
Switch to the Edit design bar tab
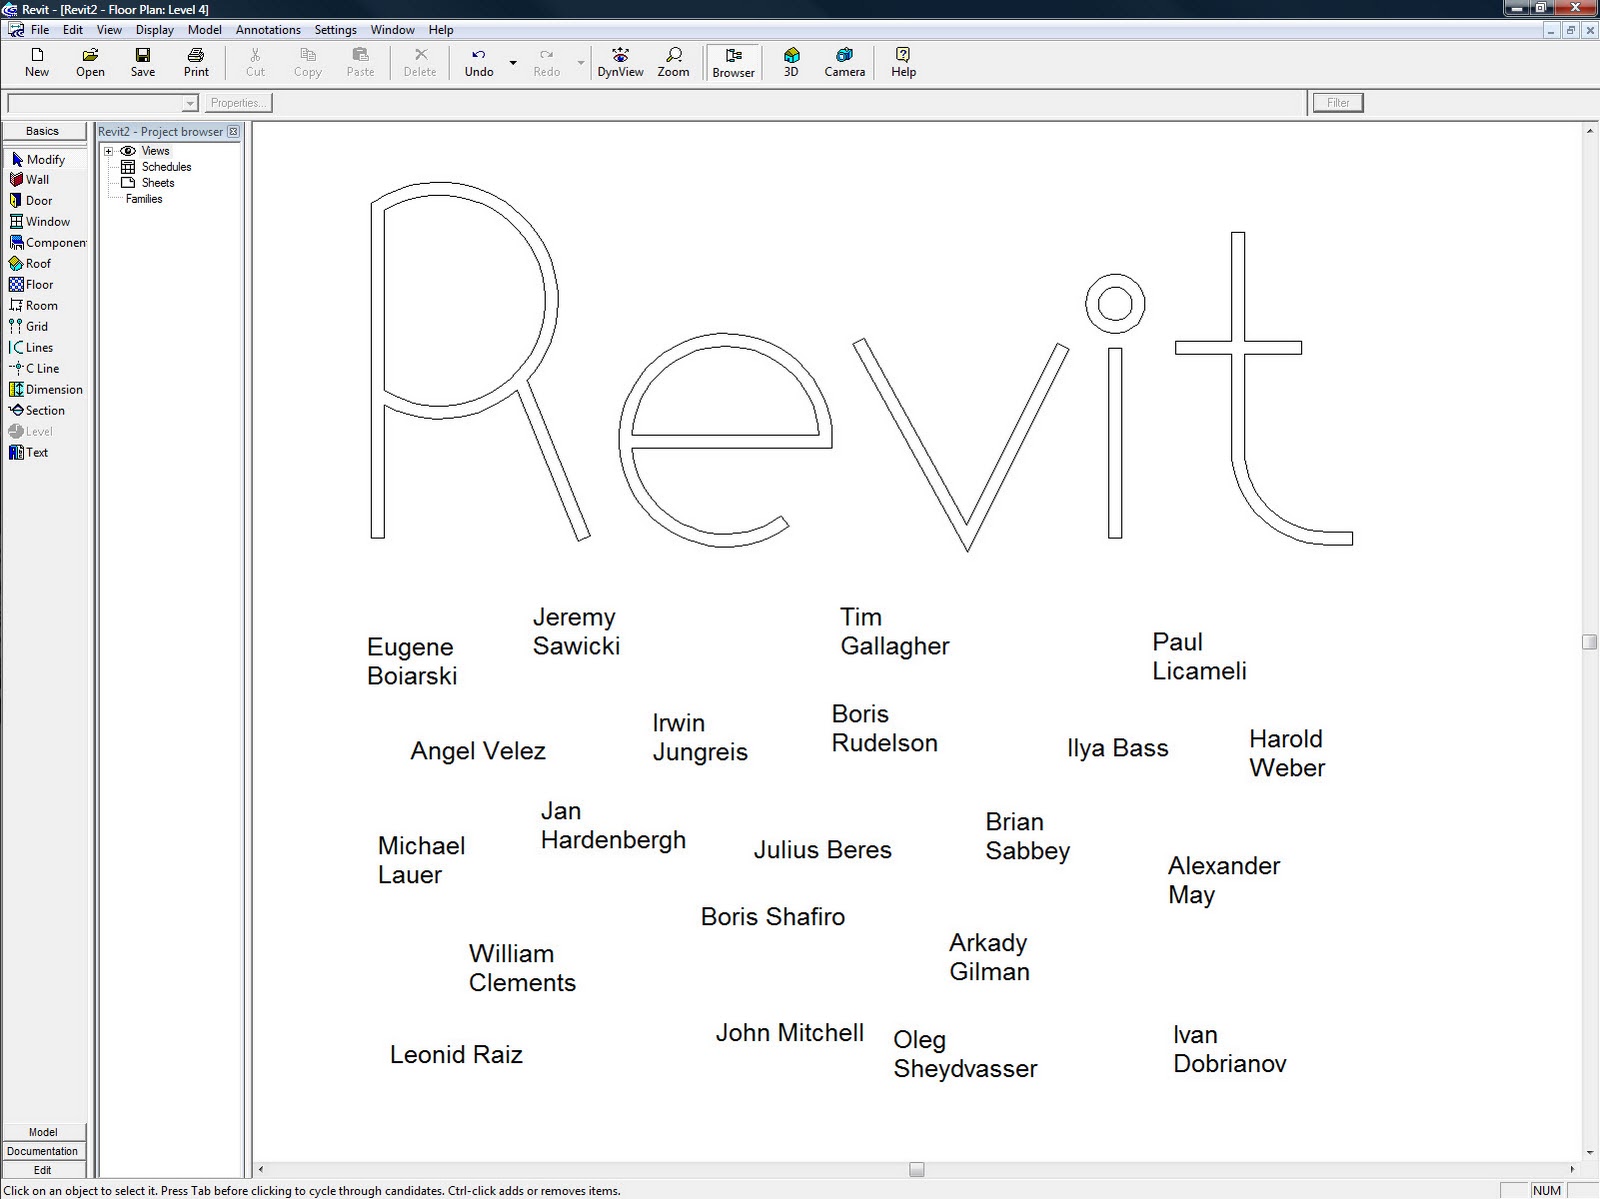click(x=43, y=1170)
